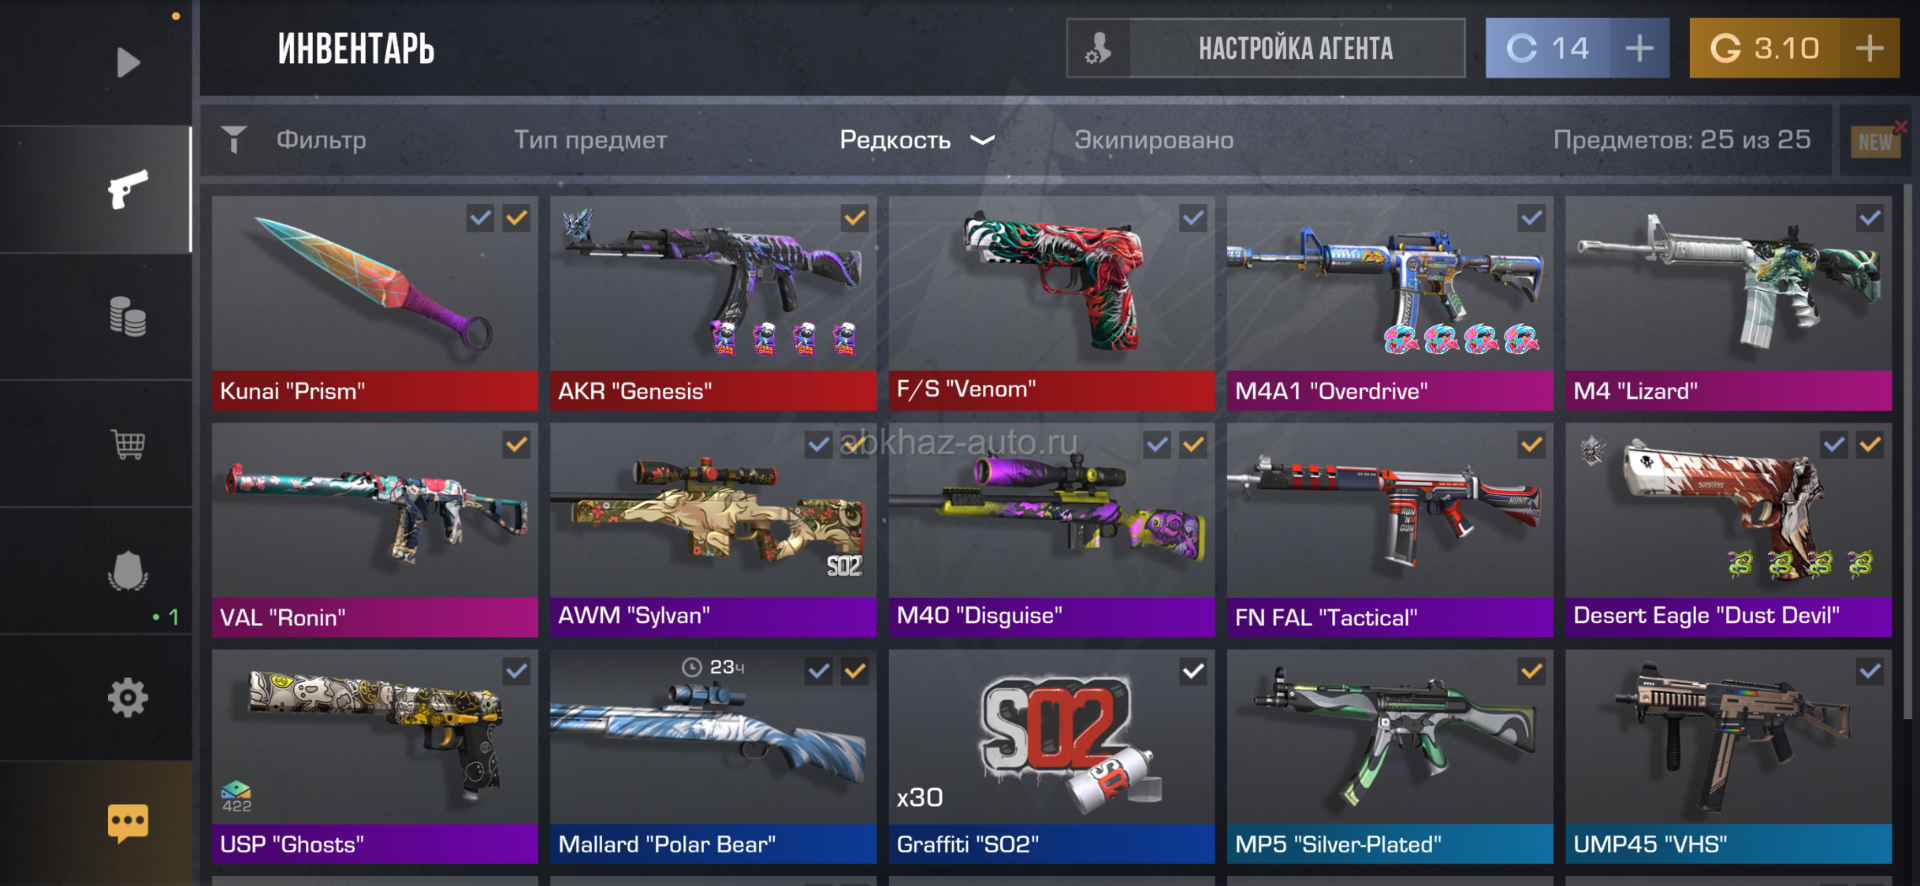The image size is (1920, 886).
Task: Toggle blue checkbox on F/S "Venom"
Action: click(1193, 218)
